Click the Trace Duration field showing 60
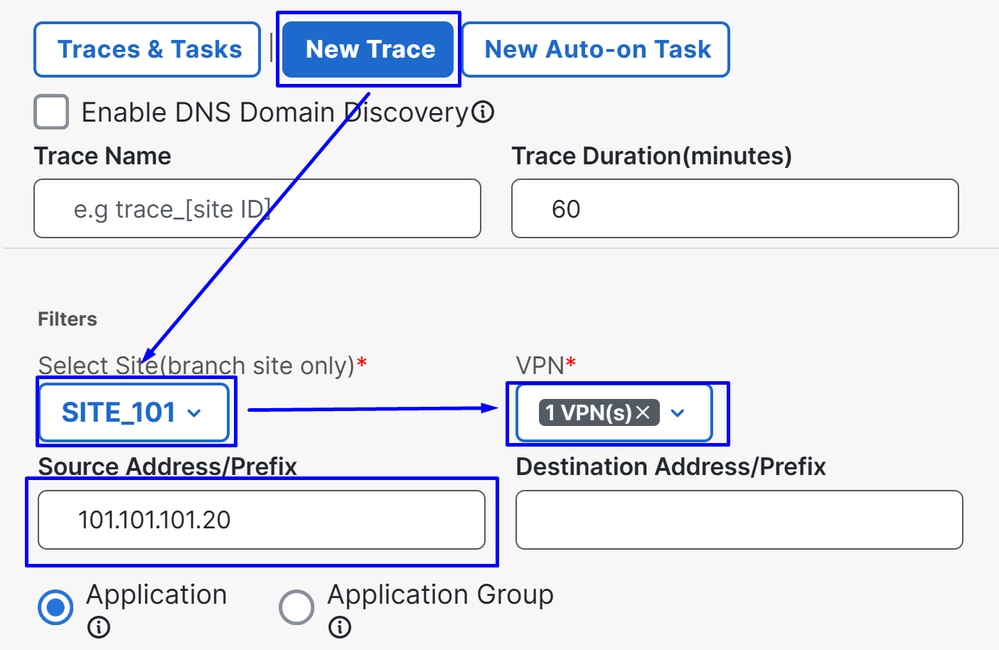 pyautogui.click(x=735, y=208)
